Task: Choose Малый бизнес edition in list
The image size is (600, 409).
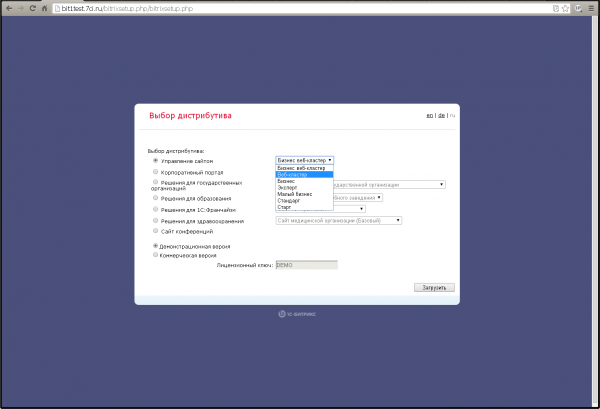Action: click(305, 194)
